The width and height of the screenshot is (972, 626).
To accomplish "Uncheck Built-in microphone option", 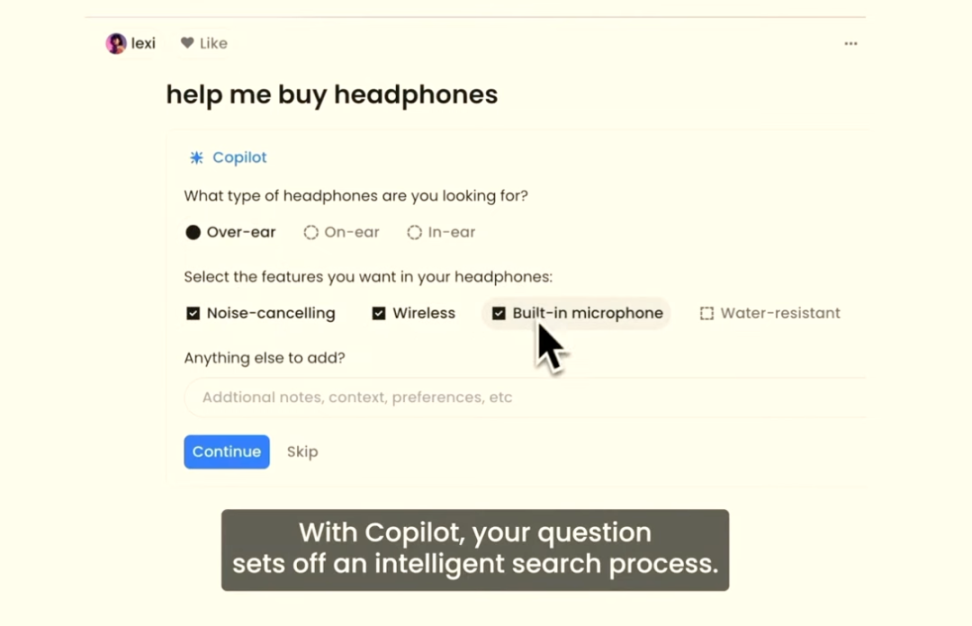I will pyautogui.click(x=499, y=313).
